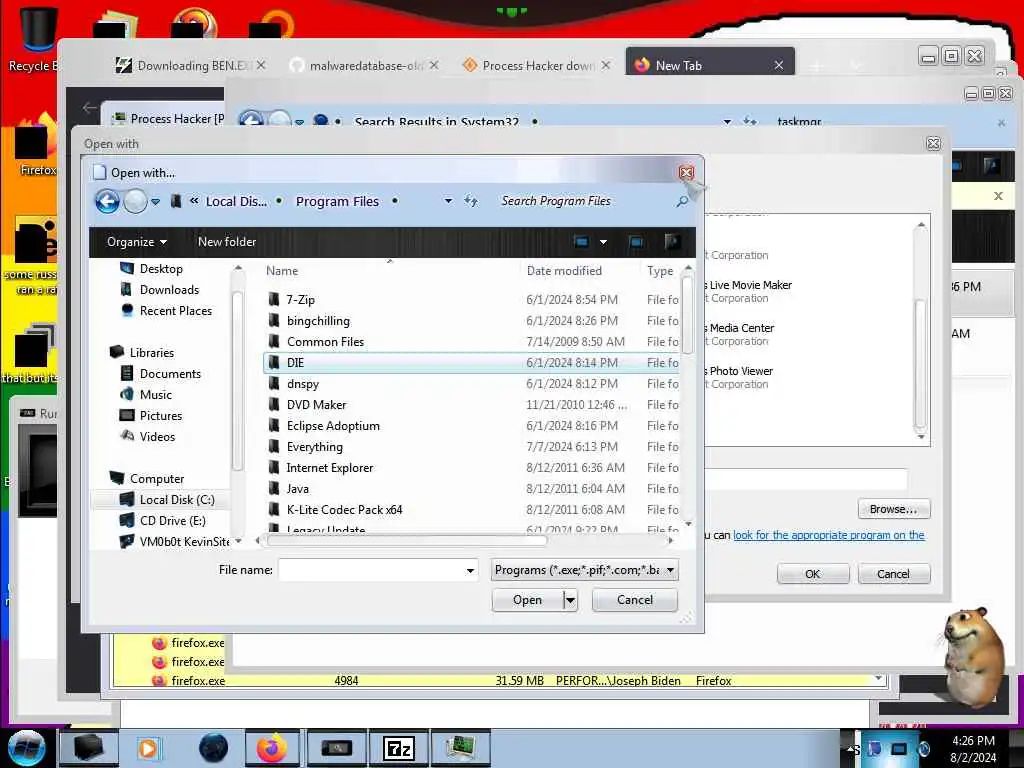Cancel the file browse dialog
The height and width of the screenshot is (768, 1024).
[x=634, y=600]
